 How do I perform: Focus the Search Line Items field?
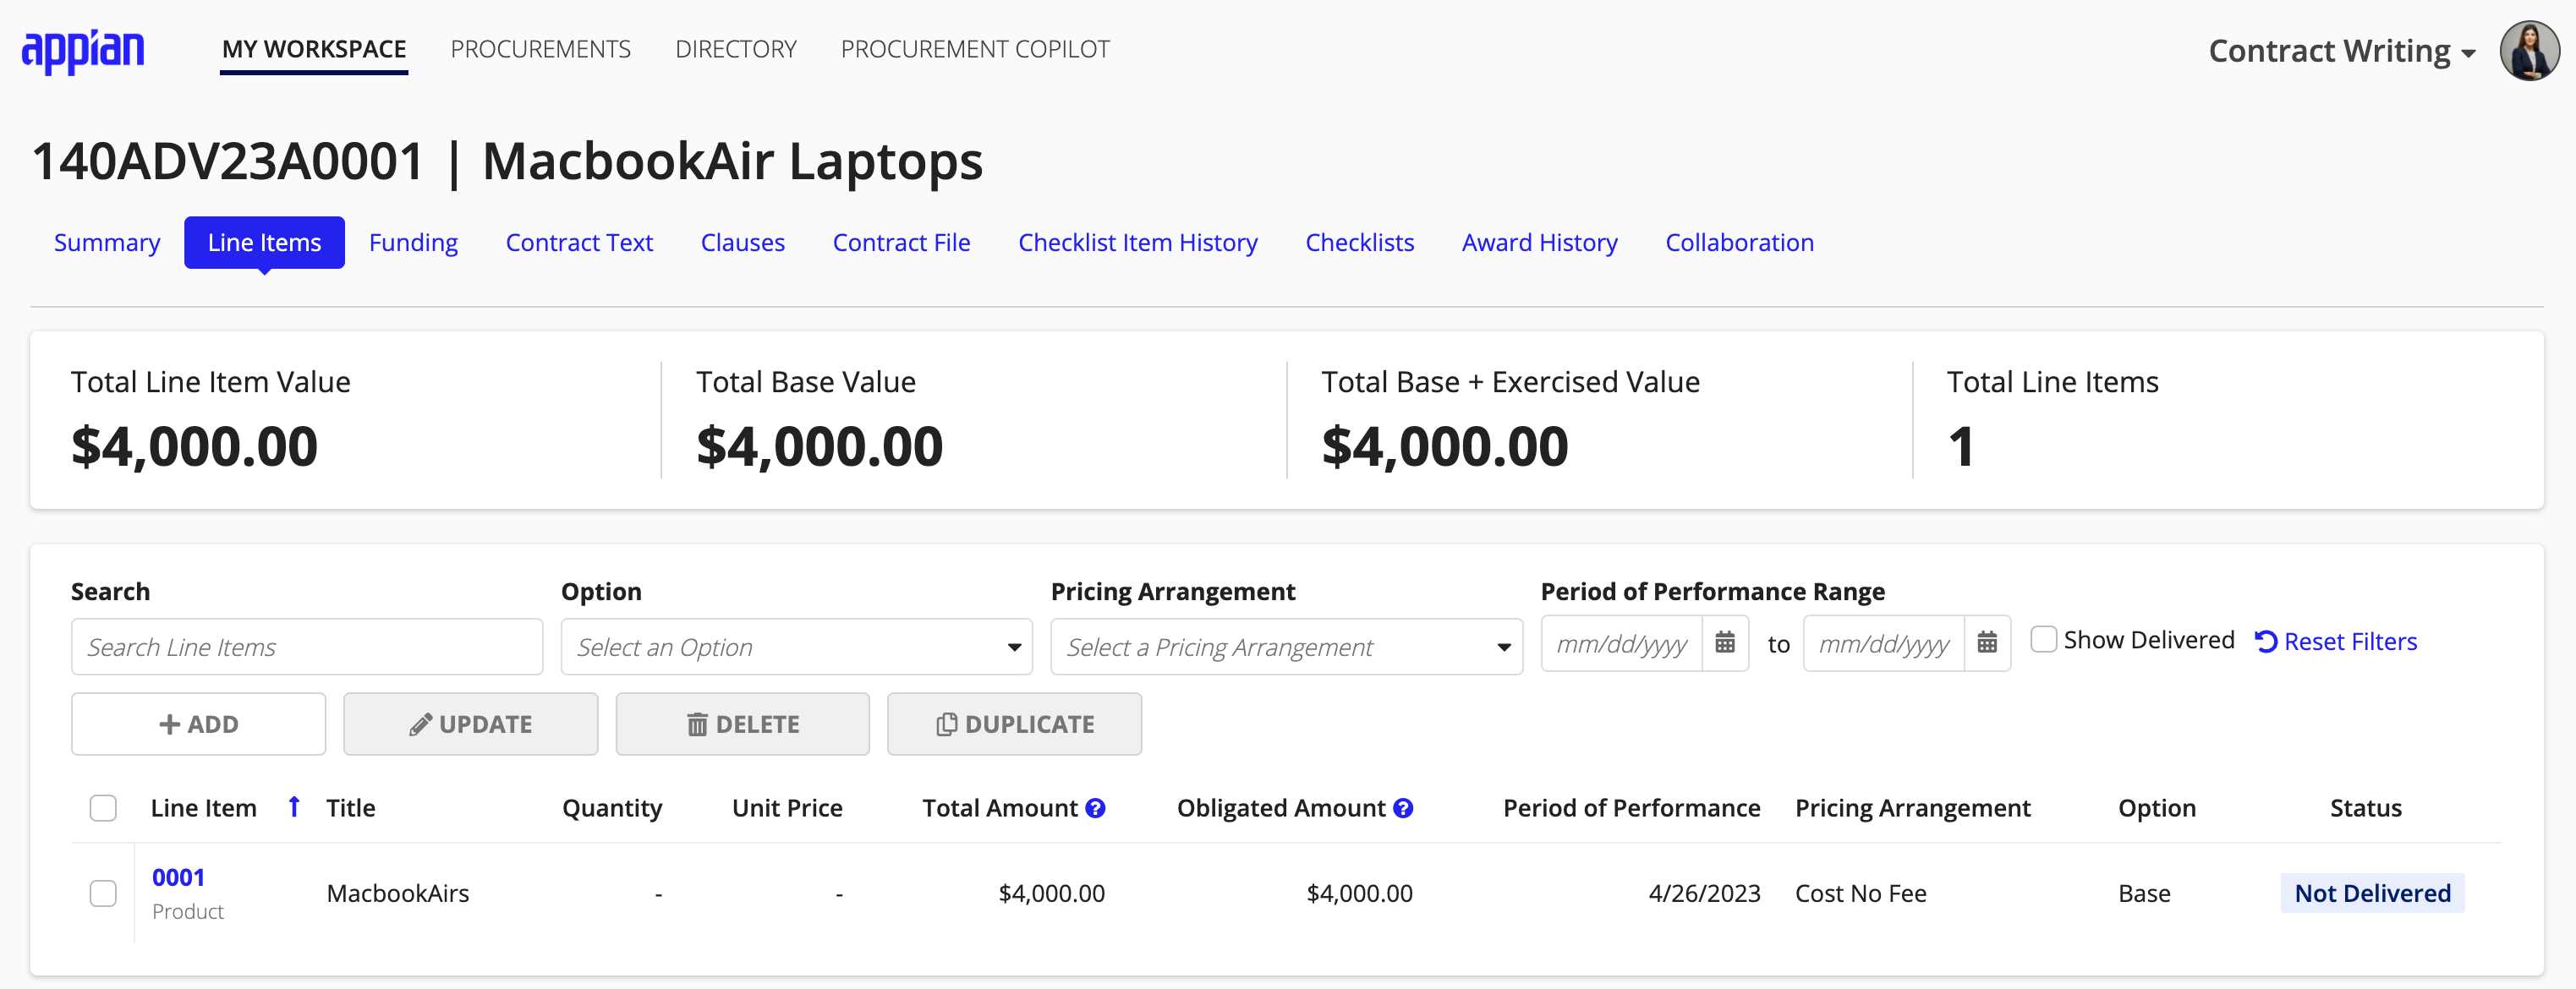point(307,647)
